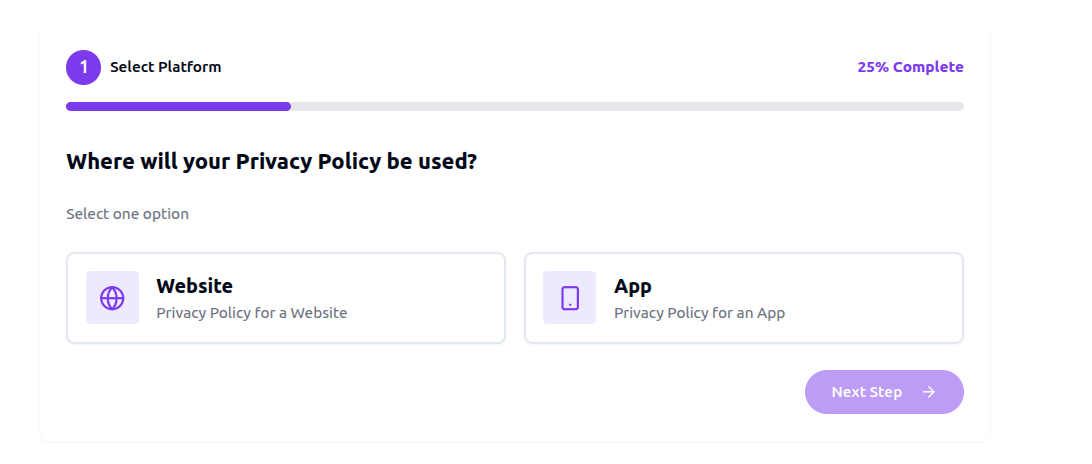Click the "Next Step" text label
The image size is (1092, 464).
pos(866,392)
